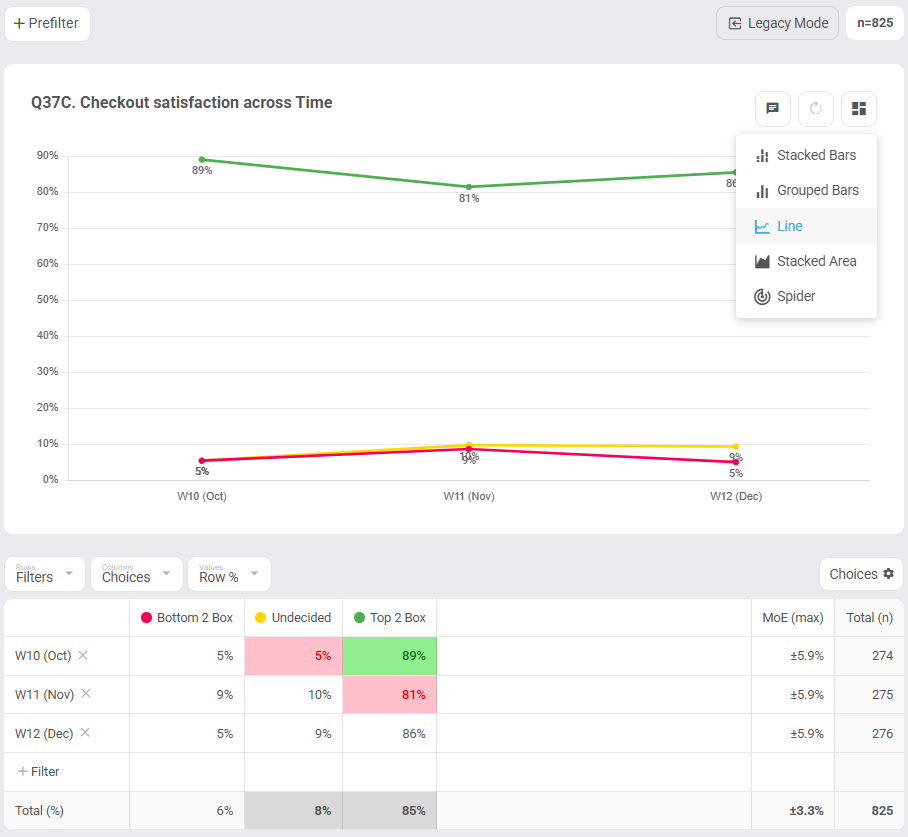
Task: Click the green Top 2 Box swatch
Action: point(360,618)
